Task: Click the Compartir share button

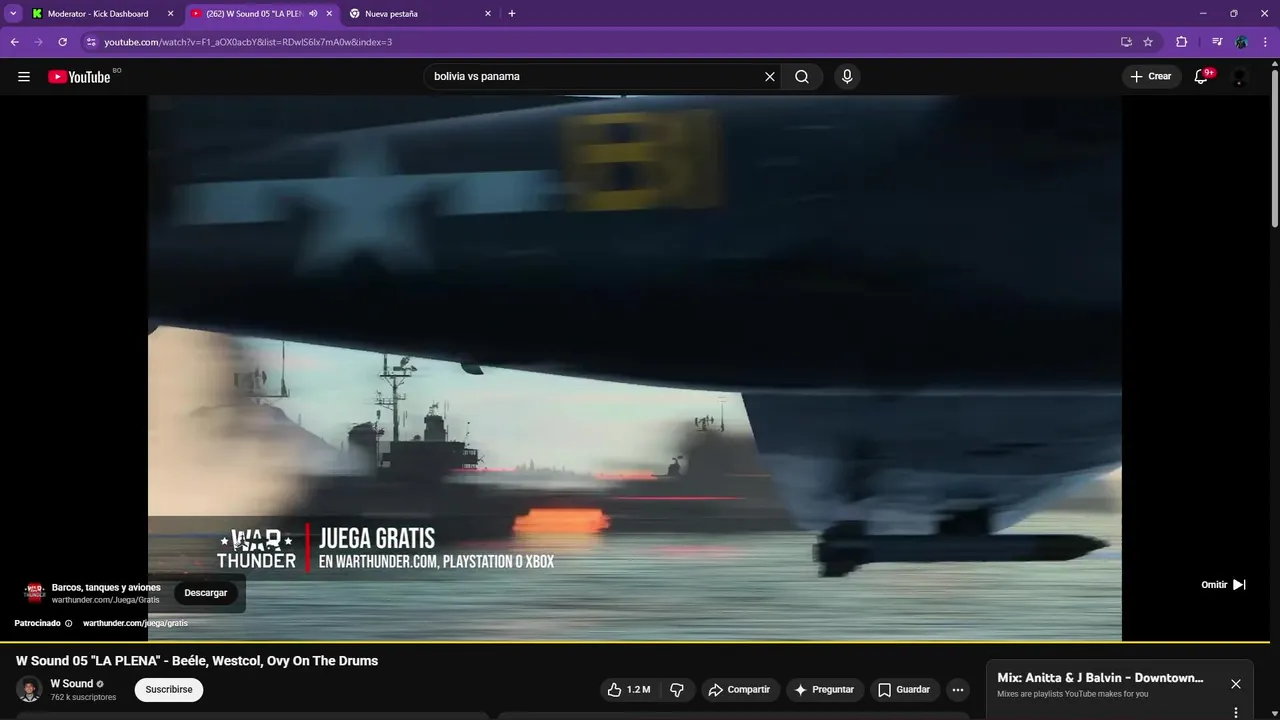Action: (739, 690)
